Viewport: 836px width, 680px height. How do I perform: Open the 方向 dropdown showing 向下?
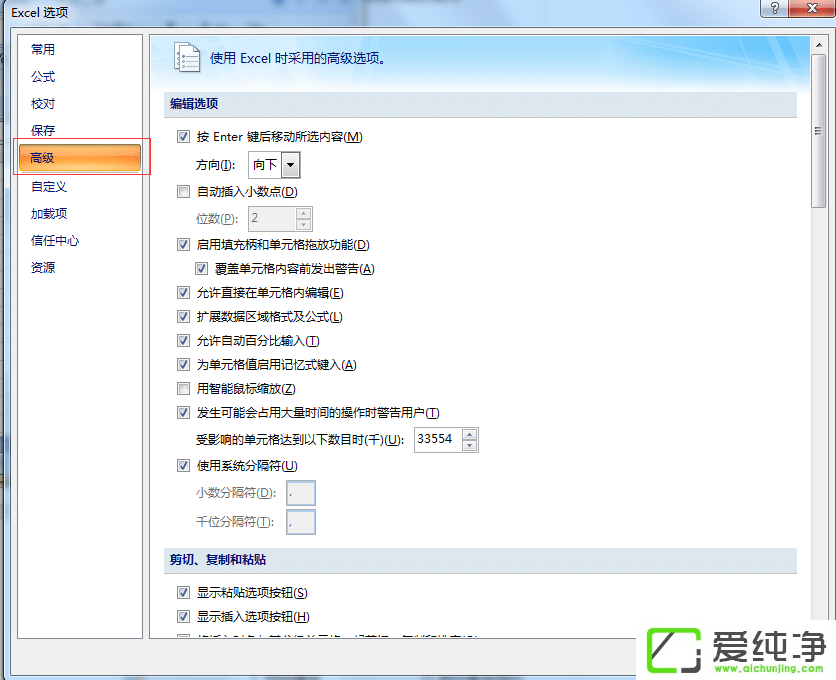(x=290, y=165)
